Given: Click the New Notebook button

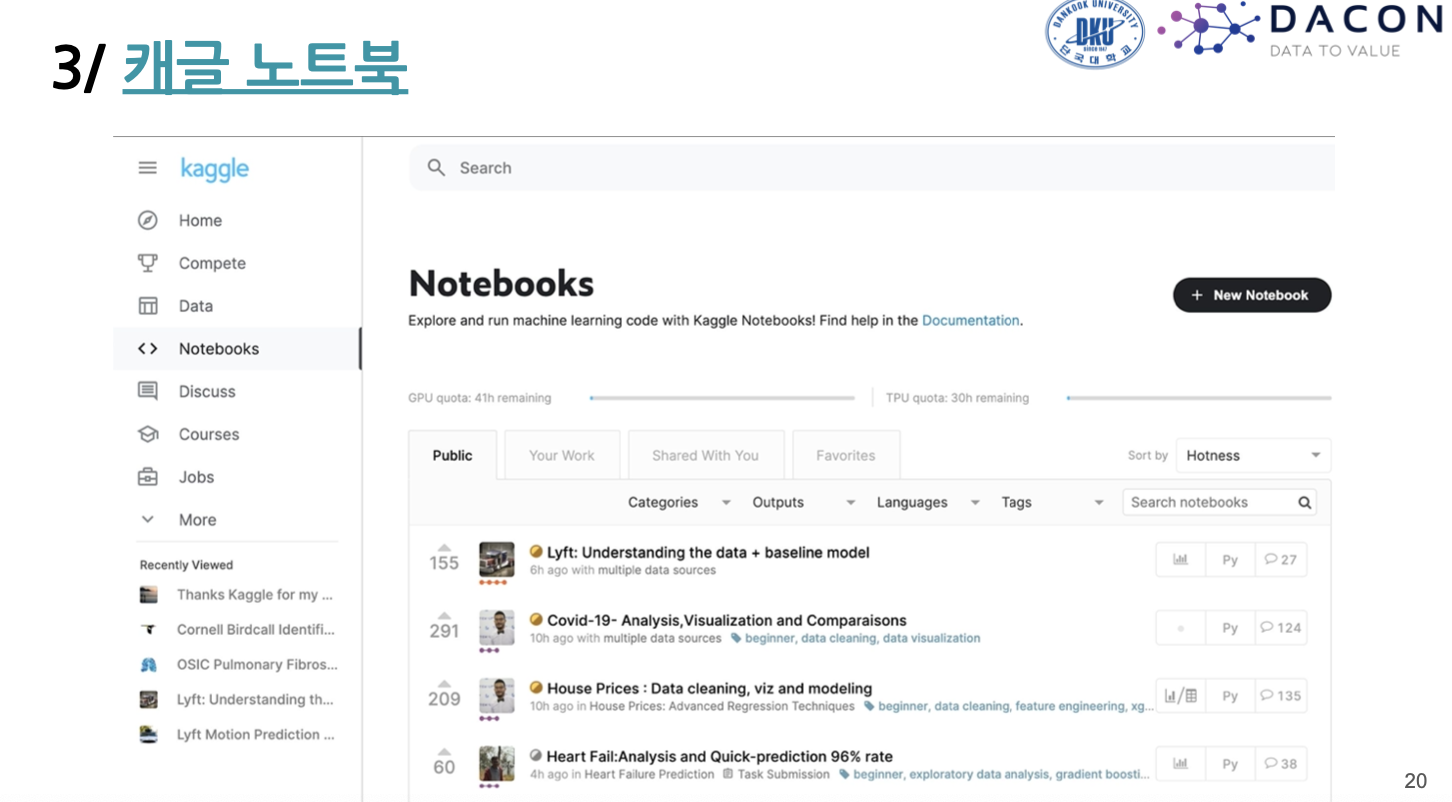Looking at the screenshot, I should click(x=1252, y=295).
